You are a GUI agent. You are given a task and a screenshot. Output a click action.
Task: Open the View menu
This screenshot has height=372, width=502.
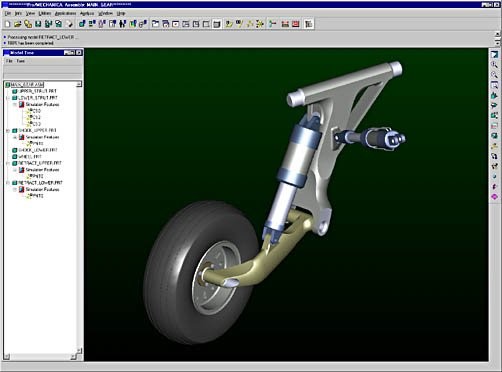[30, 13]
